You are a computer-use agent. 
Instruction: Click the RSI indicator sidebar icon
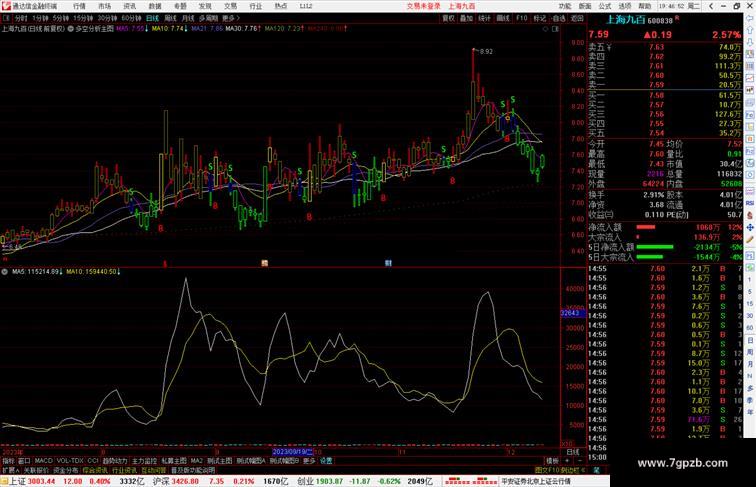(750, 203)
